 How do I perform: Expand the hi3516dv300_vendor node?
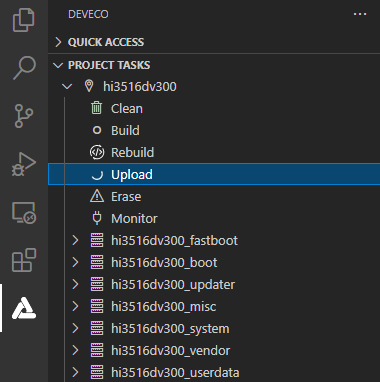coord(75,350)
